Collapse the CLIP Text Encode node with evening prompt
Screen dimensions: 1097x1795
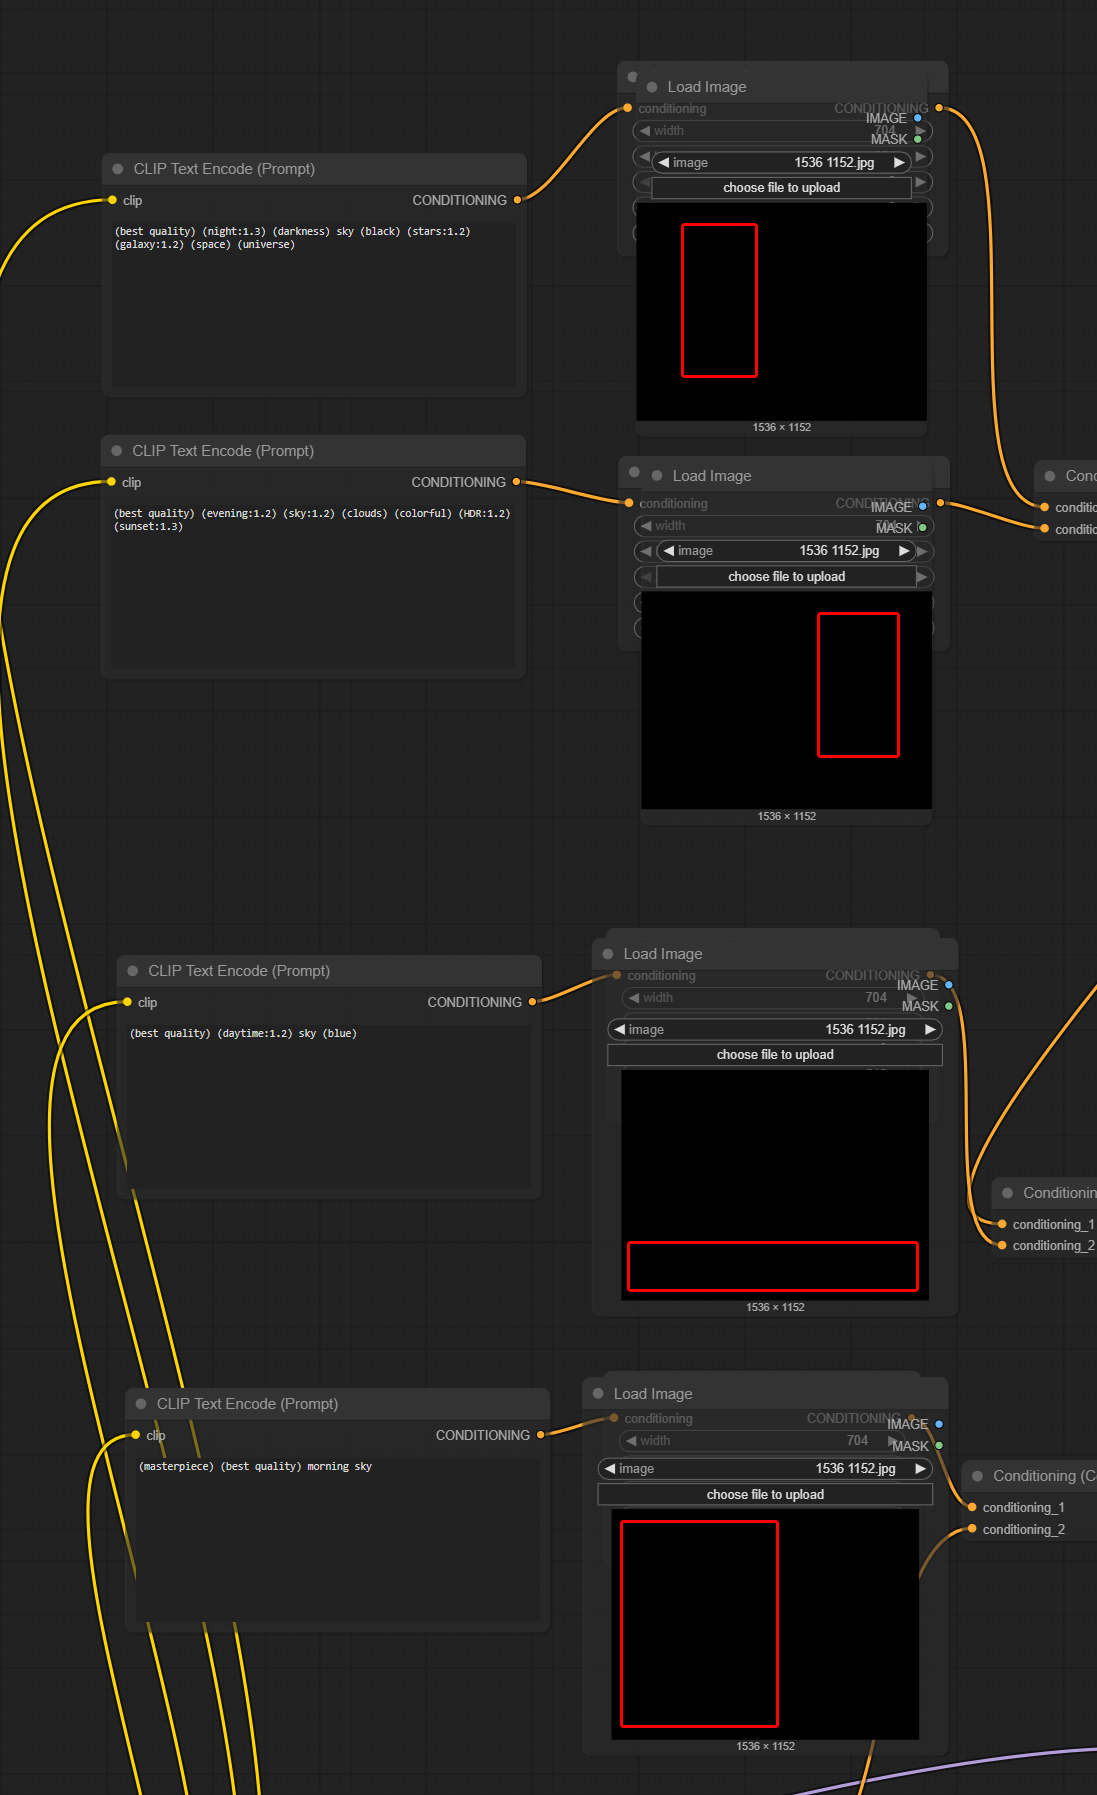pyautogui.click(x=117, y=451)
